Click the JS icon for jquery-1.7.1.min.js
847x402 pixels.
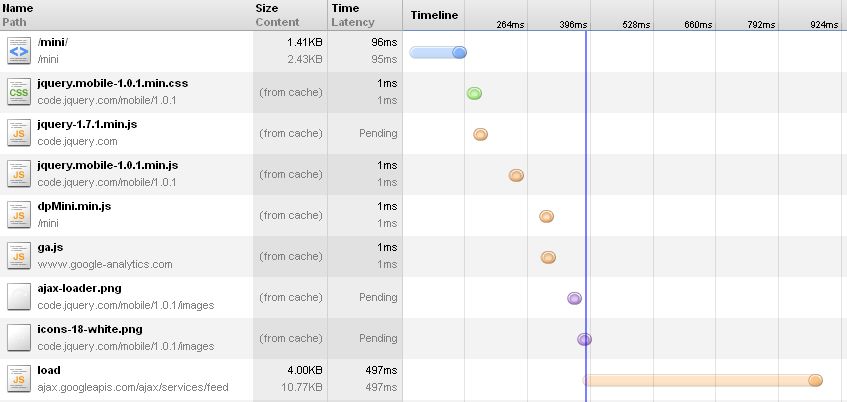click(19, 133)
